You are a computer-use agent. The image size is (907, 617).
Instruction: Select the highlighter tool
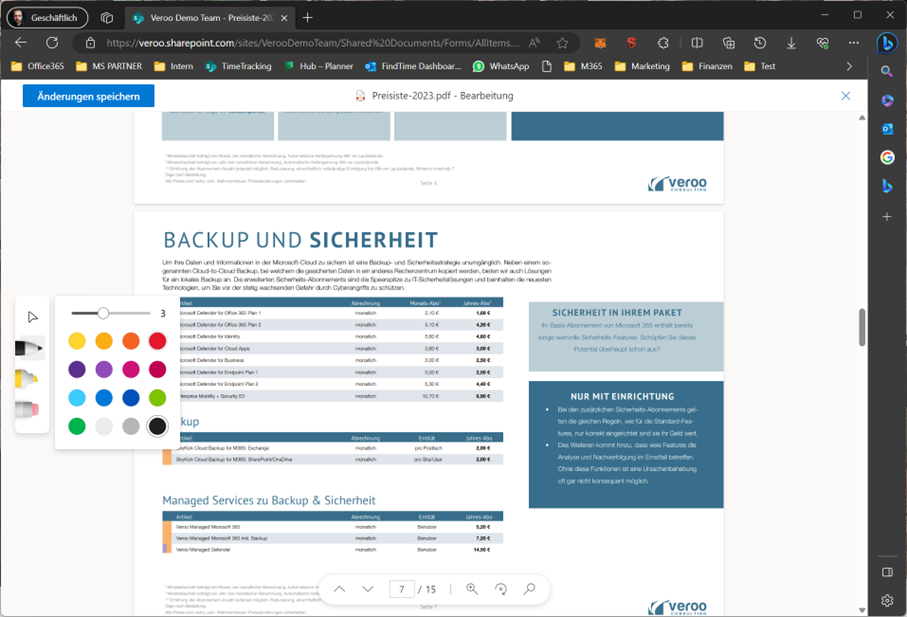coord(30,378)
